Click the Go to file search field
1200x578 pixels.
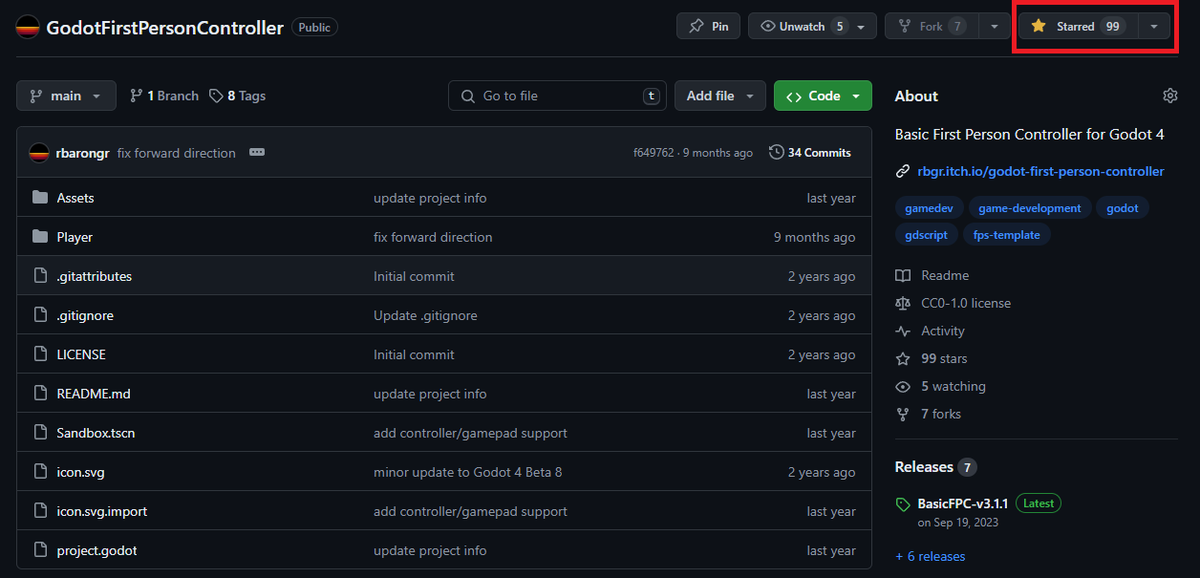pos(557,96)
